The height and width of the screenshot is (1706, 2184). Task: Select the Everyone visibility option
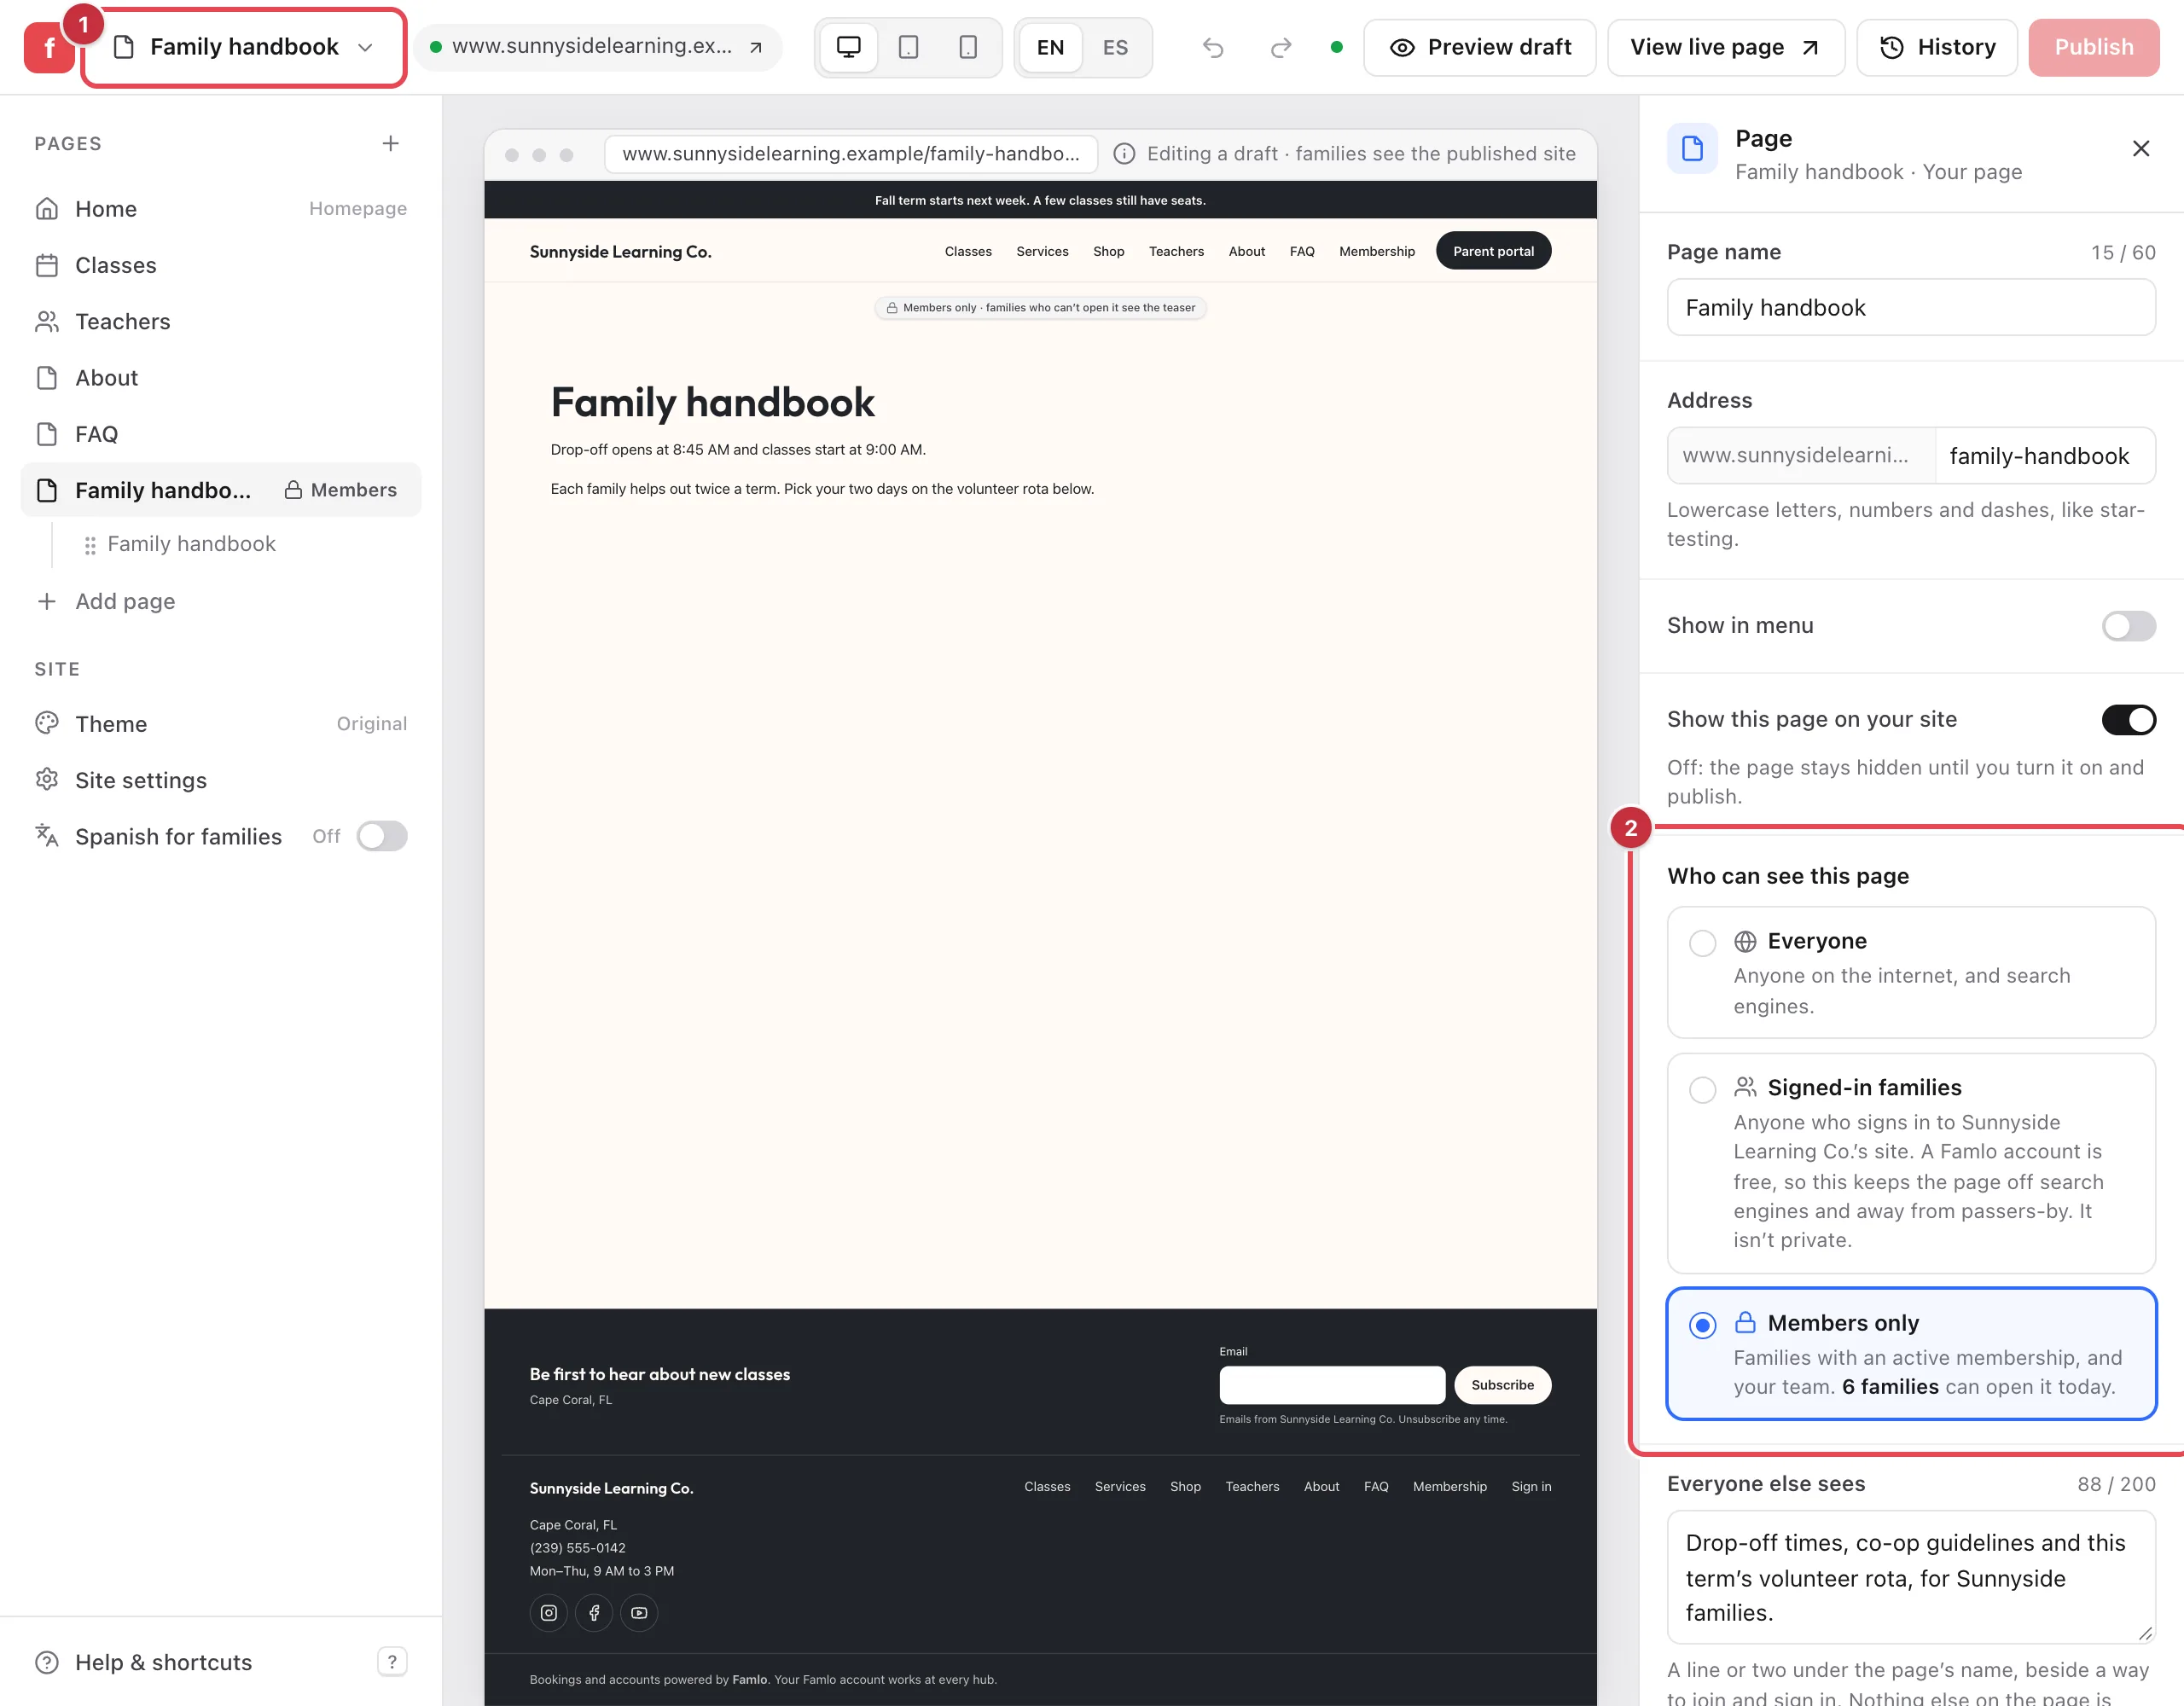pos(1910,972)
